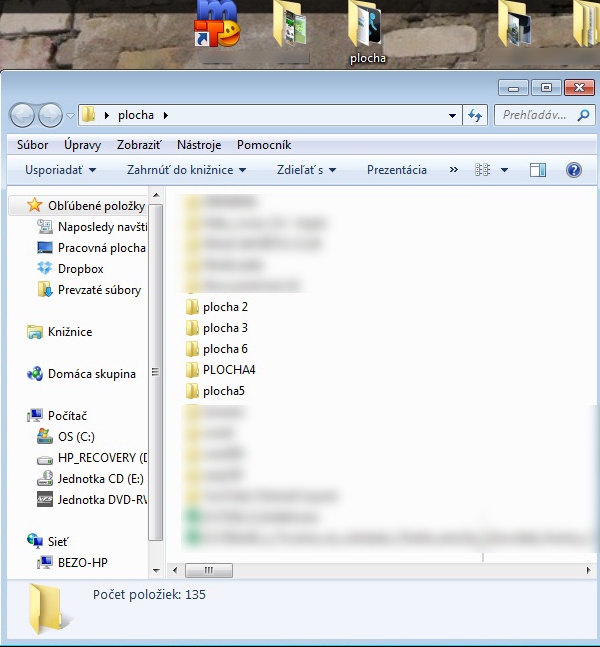Open the Nástroje menu
The width and height of the screenshot is (600, 647).
tap(199, 145)
